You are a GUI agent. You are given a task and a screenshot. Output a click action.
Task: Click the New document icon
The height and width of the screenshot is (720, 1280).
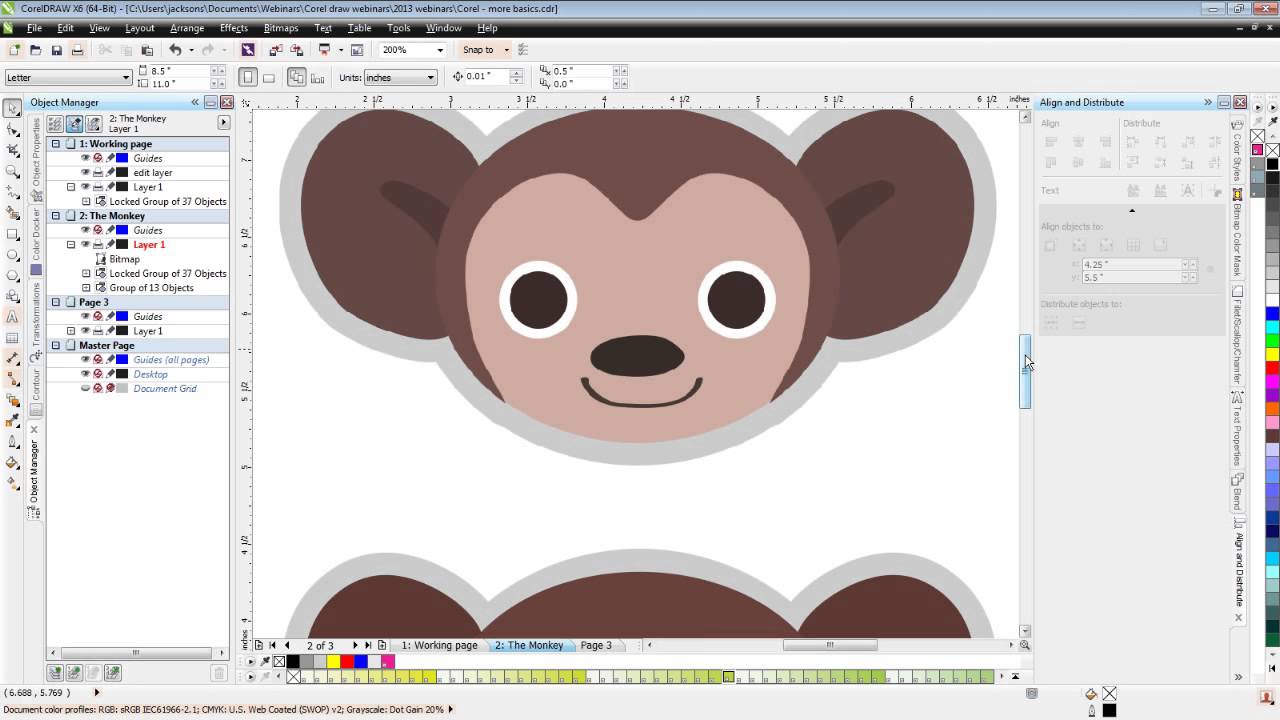pos(14,50)
